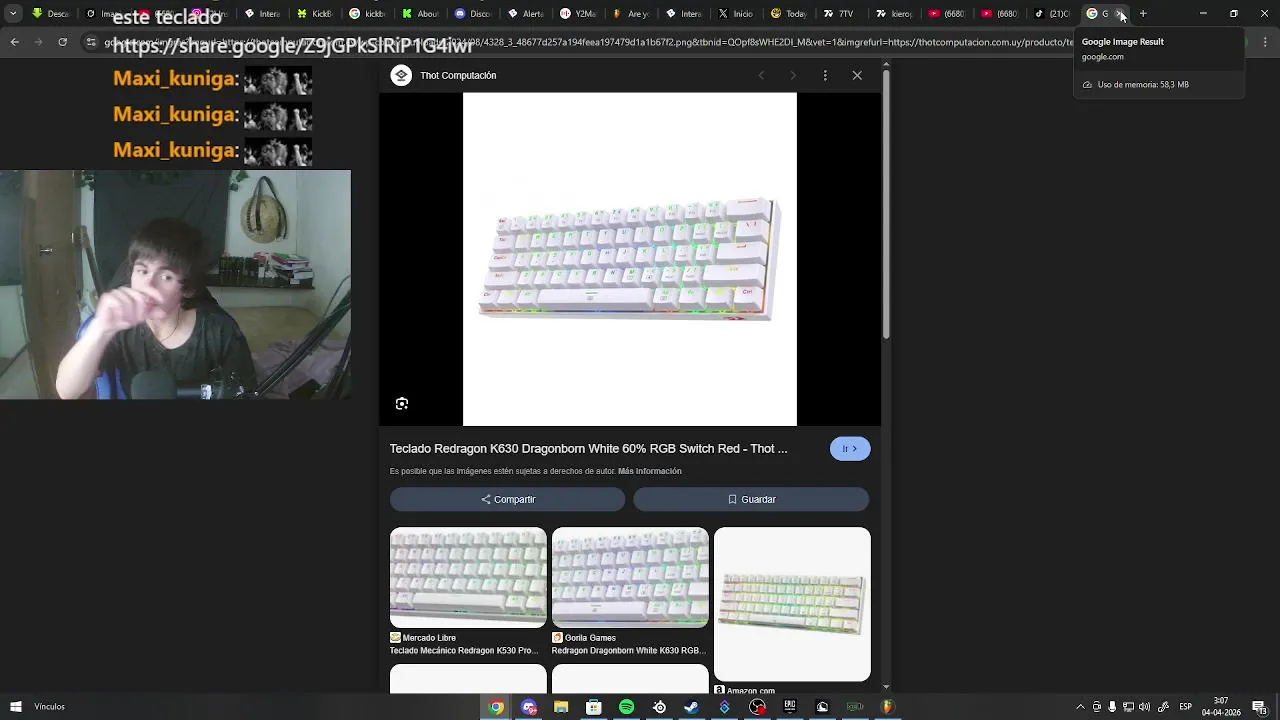This screenshot has width=1280, height=720.
Task: Click the Compartir share button
Action: click(x=508, y=499)
